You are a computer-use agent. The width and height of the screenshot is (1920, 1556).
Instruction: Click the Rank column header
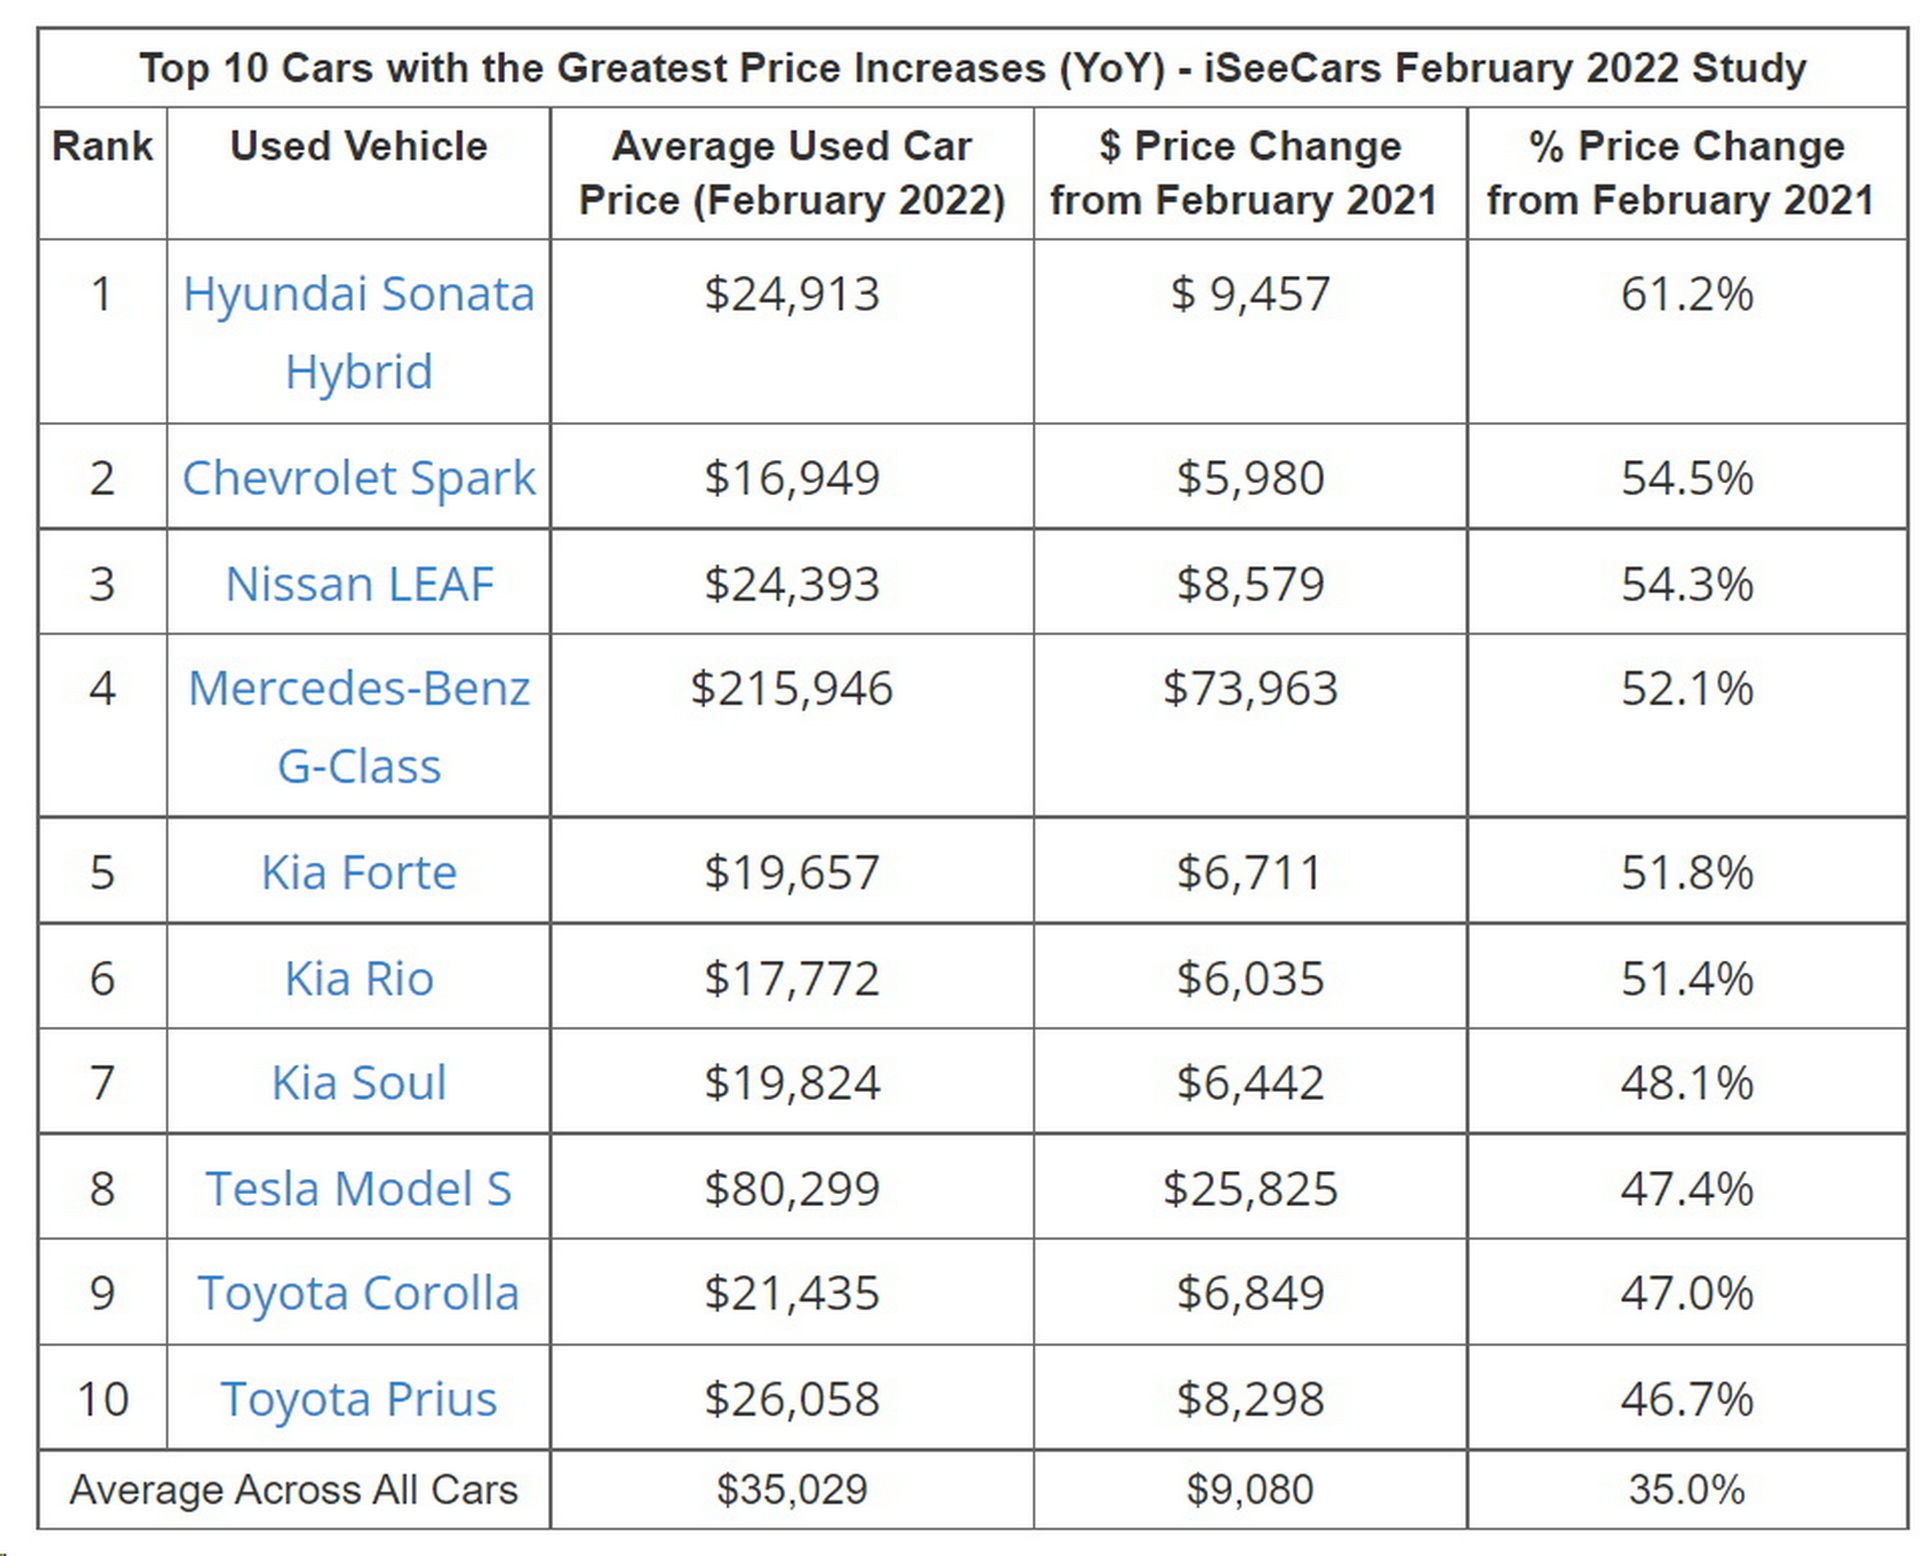point(102,146)
